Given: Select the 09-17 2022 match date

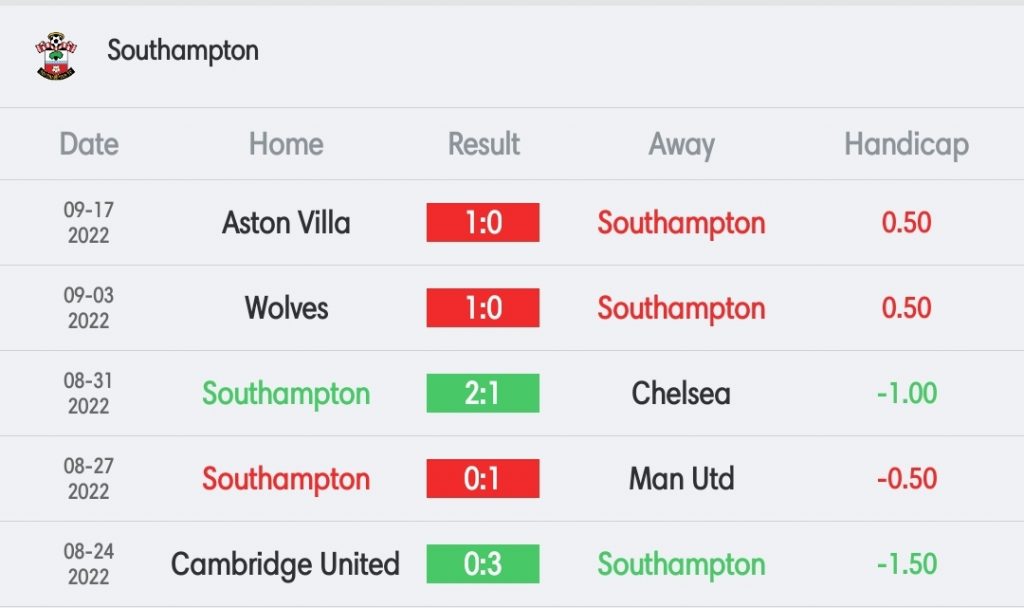Looking at the screenshot, I should (89, 223).
